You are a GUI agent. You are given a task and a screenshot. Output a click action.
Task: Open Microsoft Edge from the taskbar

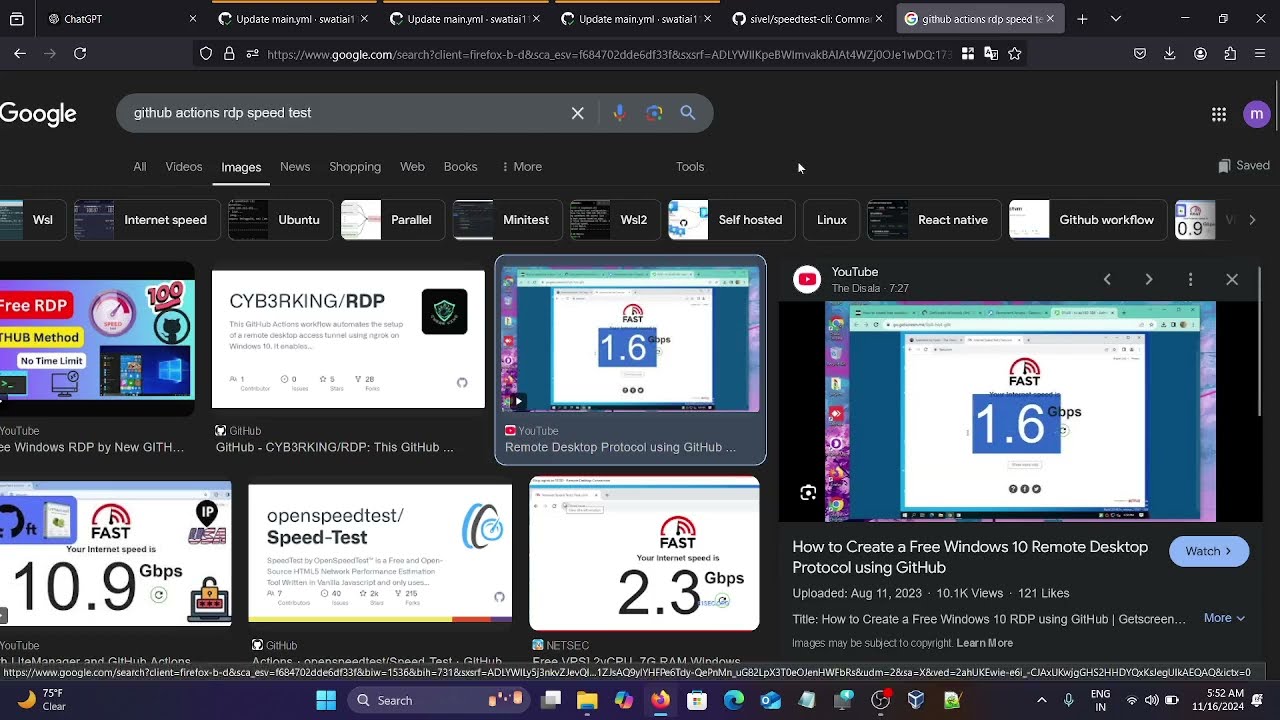(734, 700)
